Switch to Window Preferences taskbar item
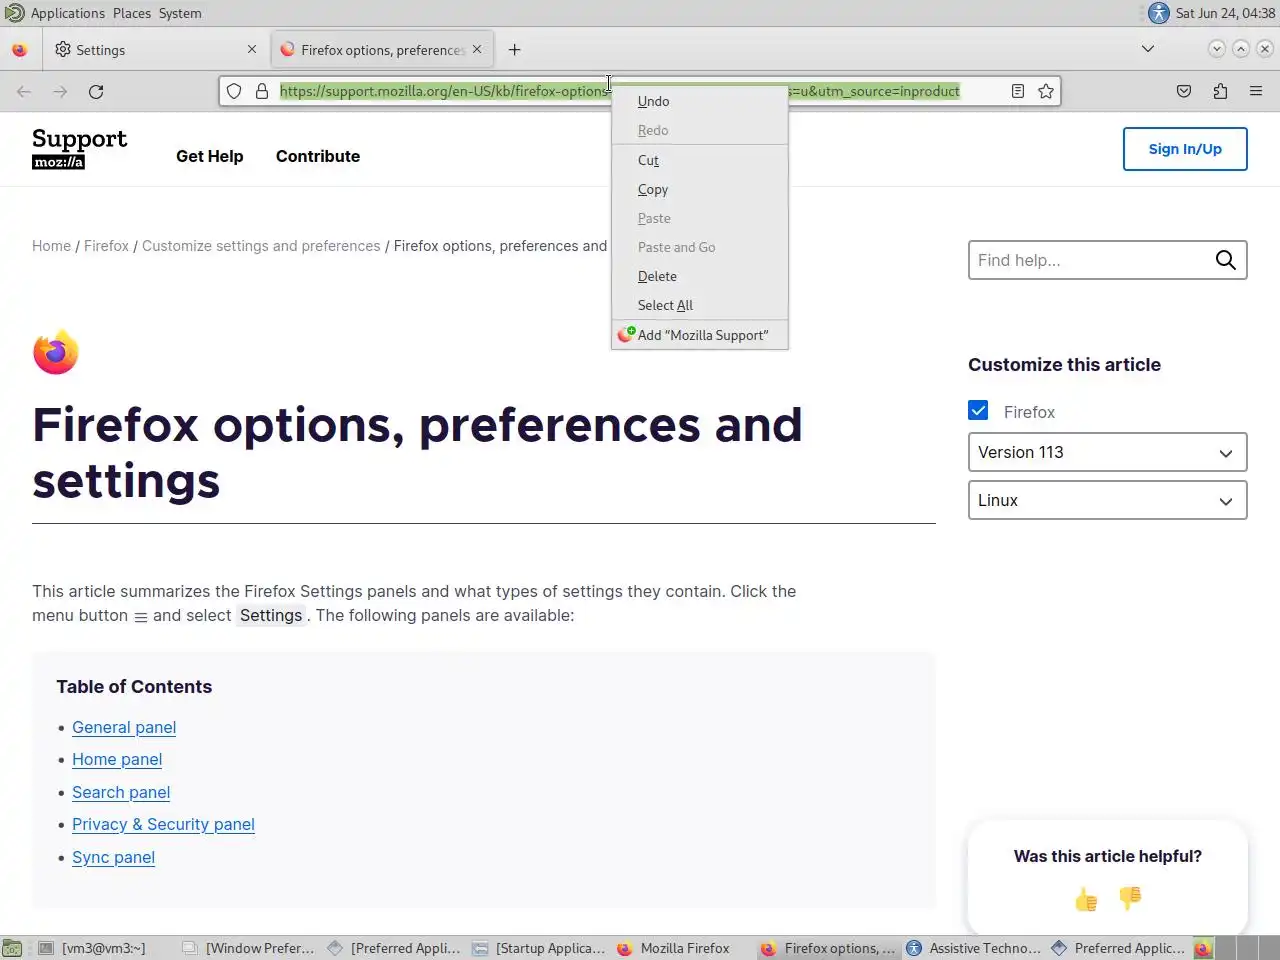This screenshot has width=1280, height=960. pyautogui.click(x=250, y=948)
